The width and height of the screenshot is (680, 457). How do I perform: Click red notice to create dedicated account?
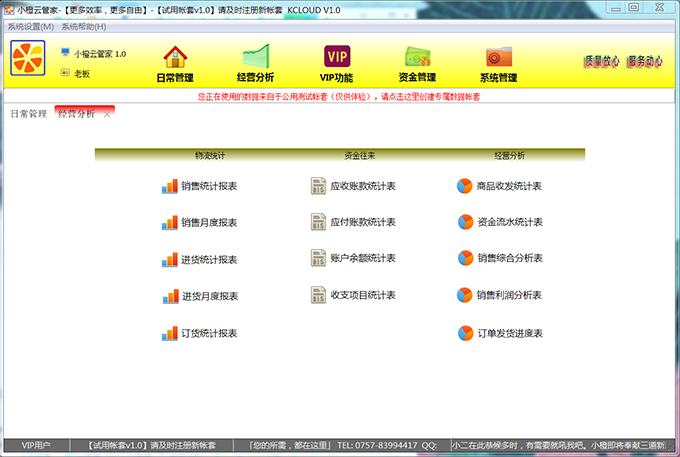[339, 96]
